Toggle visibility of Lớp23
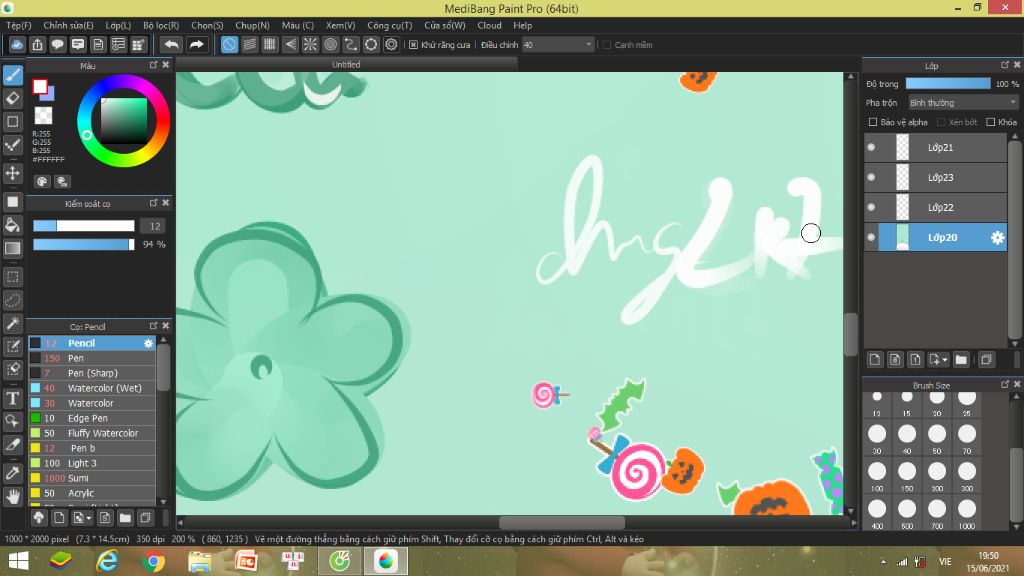Image resolution: width=1024 pixels, height=576 pixels. [x=871, y=178]
